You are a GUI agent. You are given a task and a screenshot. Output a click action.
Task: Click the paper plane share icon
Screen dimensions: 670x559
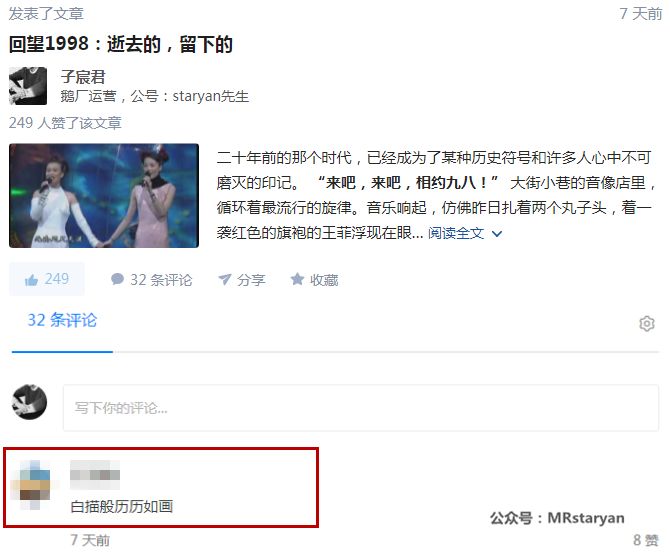[225, 280]
